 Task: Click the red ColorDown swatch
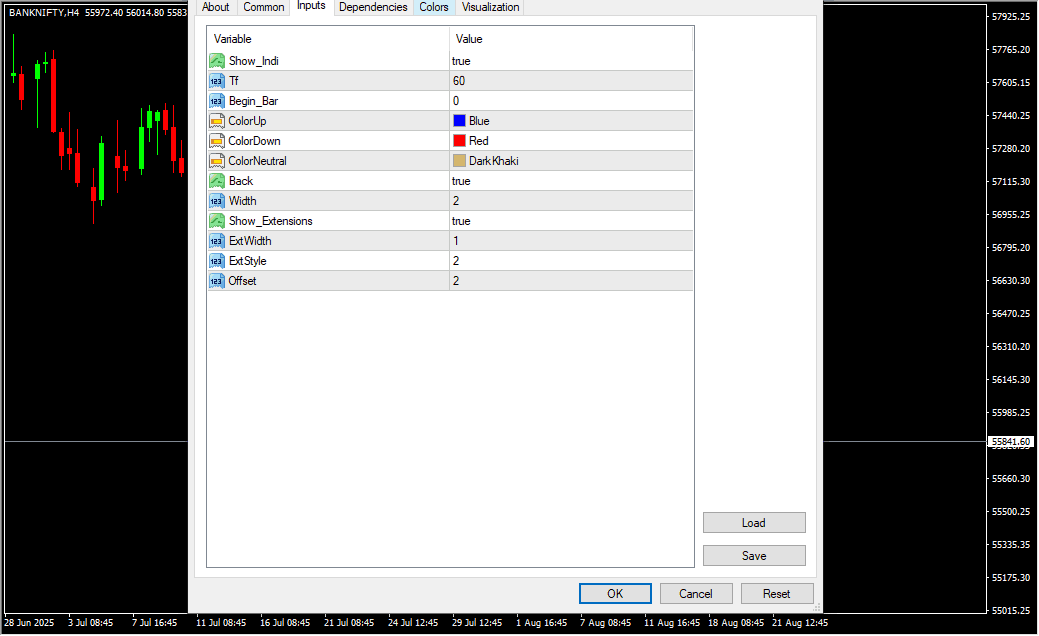tap(460, 141)
